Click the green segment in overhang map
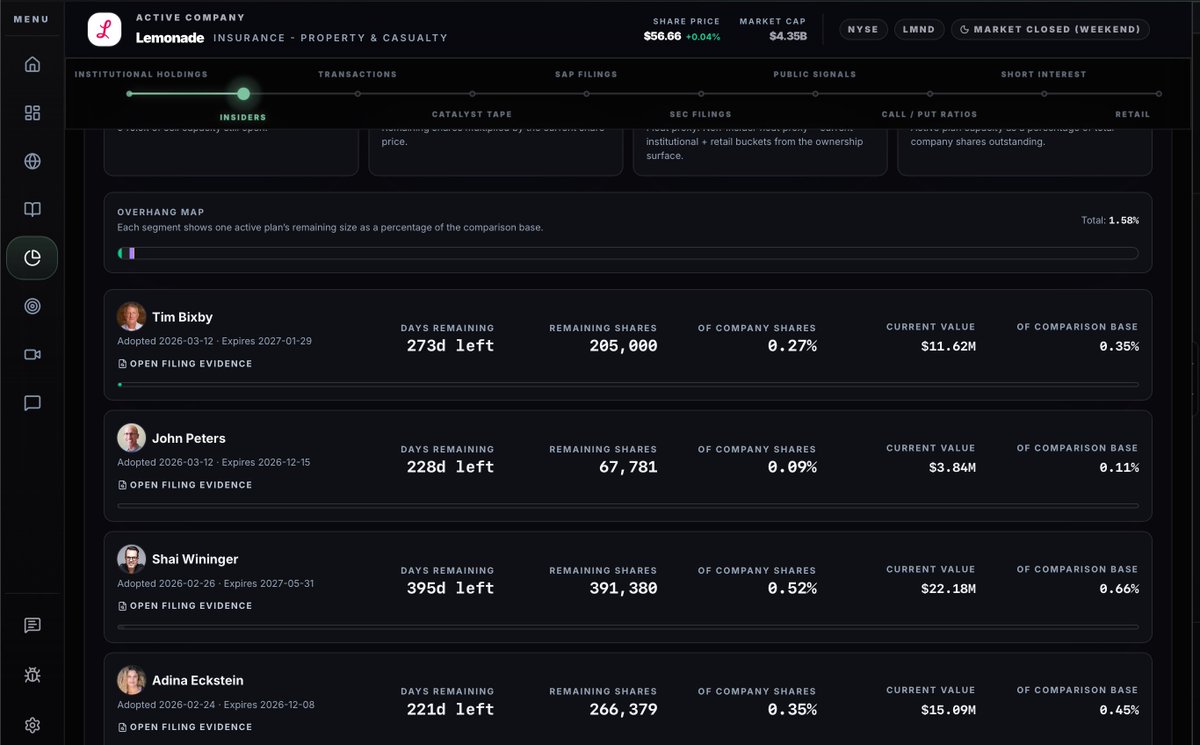This screenshot has width=1200, height=745. (x=121, y=253)
